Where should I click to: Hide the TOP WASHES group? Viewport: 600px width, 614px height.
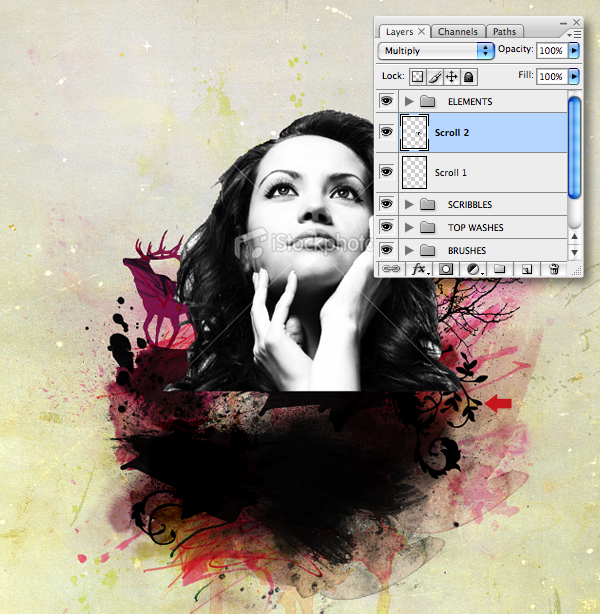(x=387, y=227)
